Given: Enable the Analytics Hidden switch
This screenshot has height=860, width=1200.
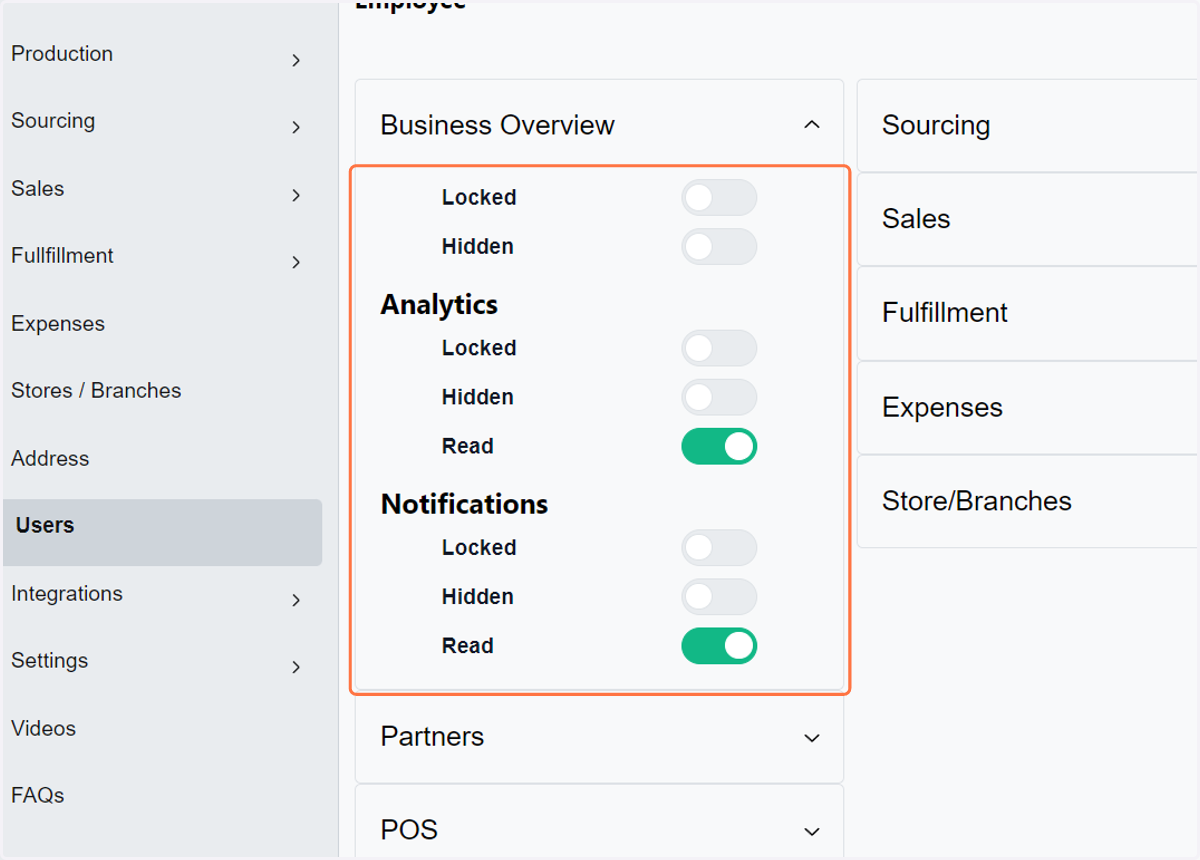Looking at the screenshot, I should click(719, 397).
